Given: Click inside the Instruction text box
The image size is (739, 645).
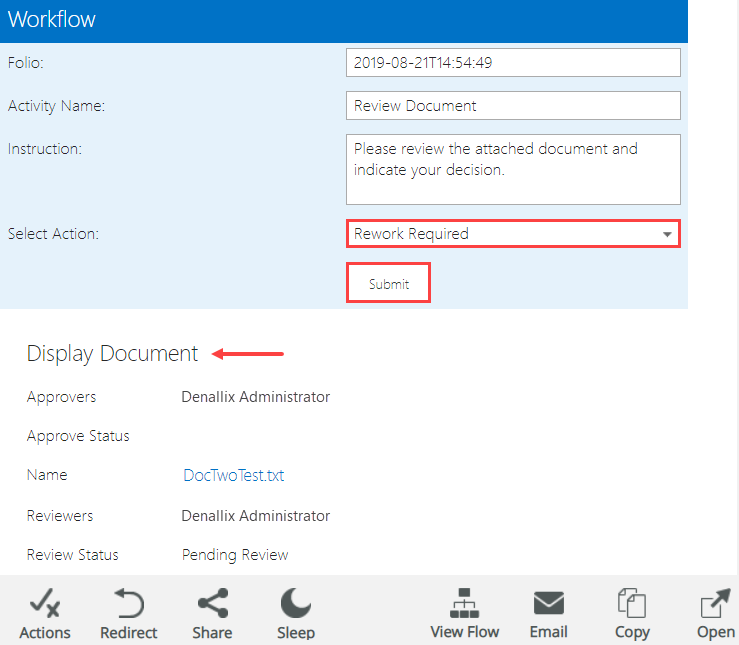Looking at the screenshot, I should pyautogui.click(x=512, y=169).
